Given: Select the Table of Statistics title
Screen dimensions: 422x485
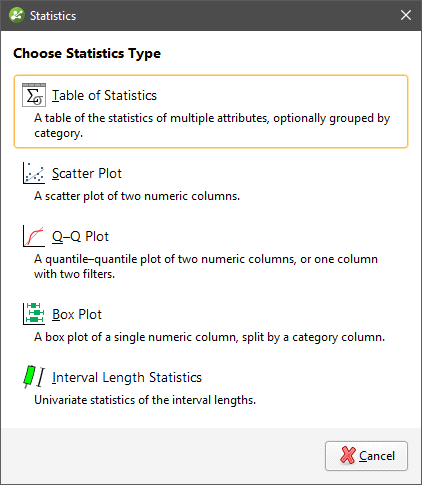Looking at the screenshot, I should (x=104, y=96).
